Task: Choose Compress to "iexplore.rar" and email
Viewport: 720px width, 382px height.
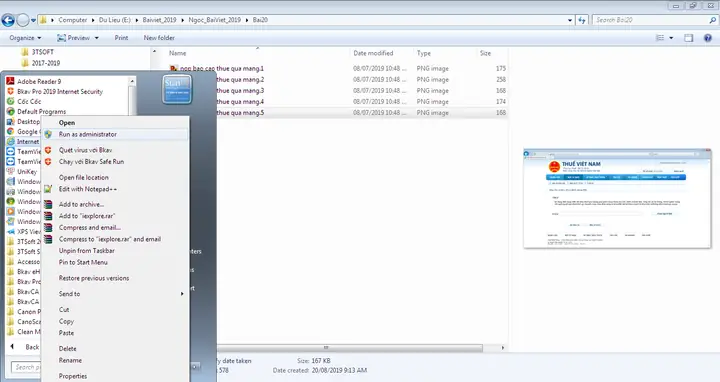Action: click(x=110, y=239)
